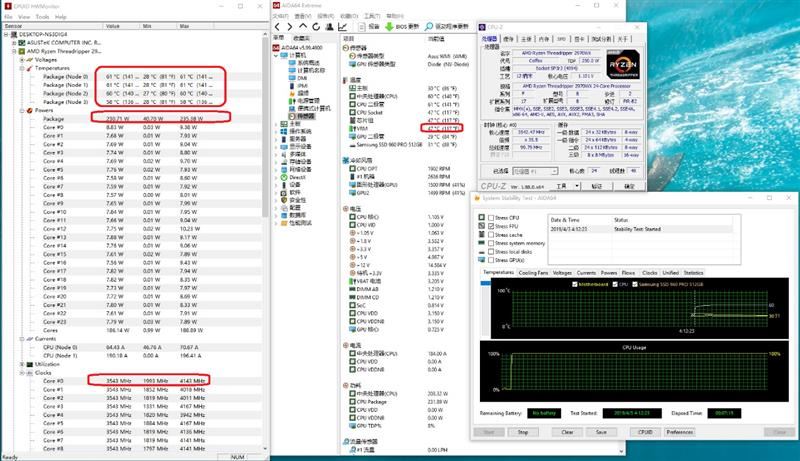Click the Ryzen Threadripper logo in CPU-Z

tap(623, 66)
